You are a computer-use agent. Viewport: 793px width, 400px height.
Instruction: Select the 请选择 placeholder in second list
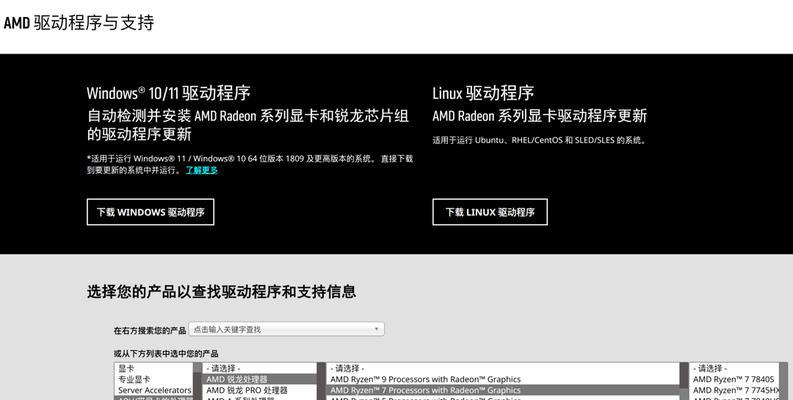[x=259, y=369]
